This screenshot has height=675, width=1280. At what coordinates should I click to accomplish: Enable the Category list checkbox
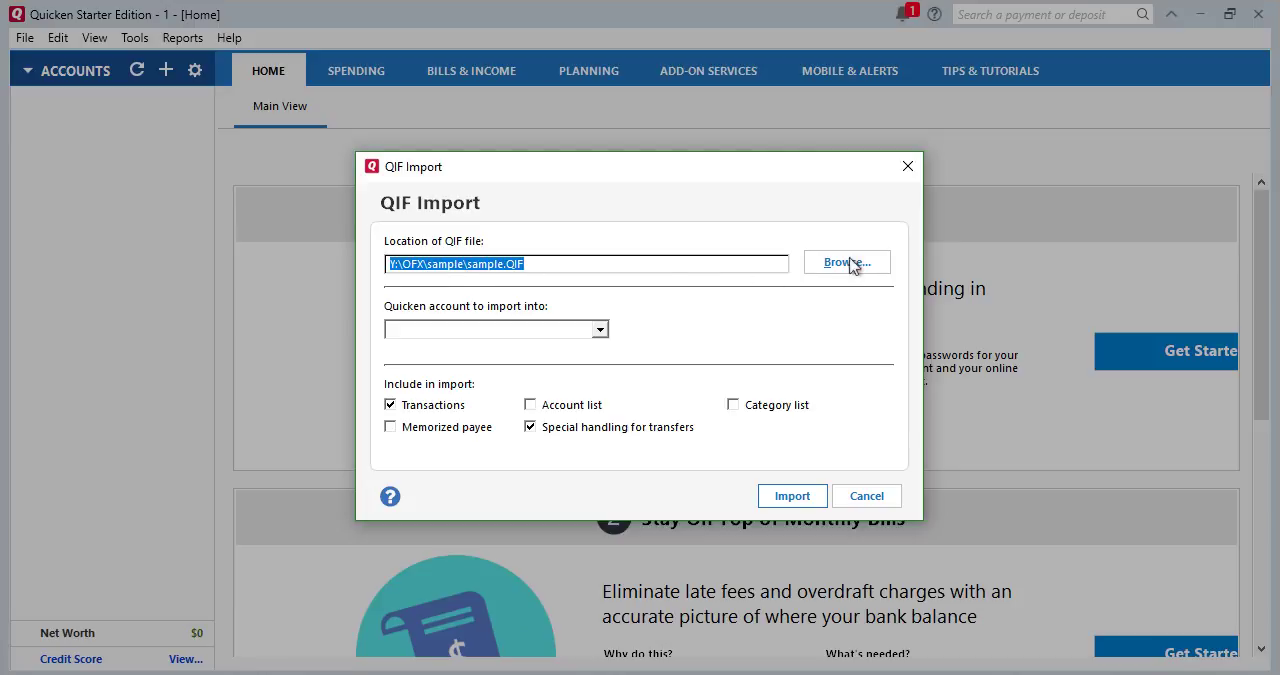point(733,404)
